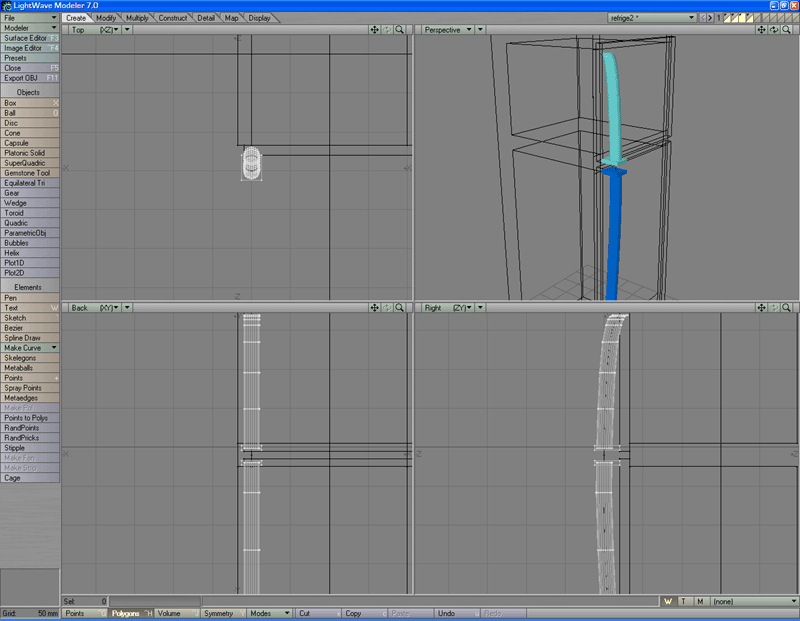Click the rotate icon in Right viewport
The width and height of the screenshot is (800, 621).
(774, 308)
